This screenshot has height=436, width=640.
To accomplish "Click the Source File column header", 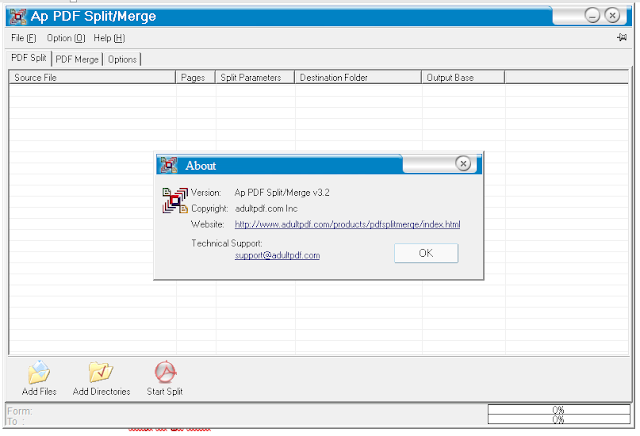I will pyautogui.click(x=92, y=77).
